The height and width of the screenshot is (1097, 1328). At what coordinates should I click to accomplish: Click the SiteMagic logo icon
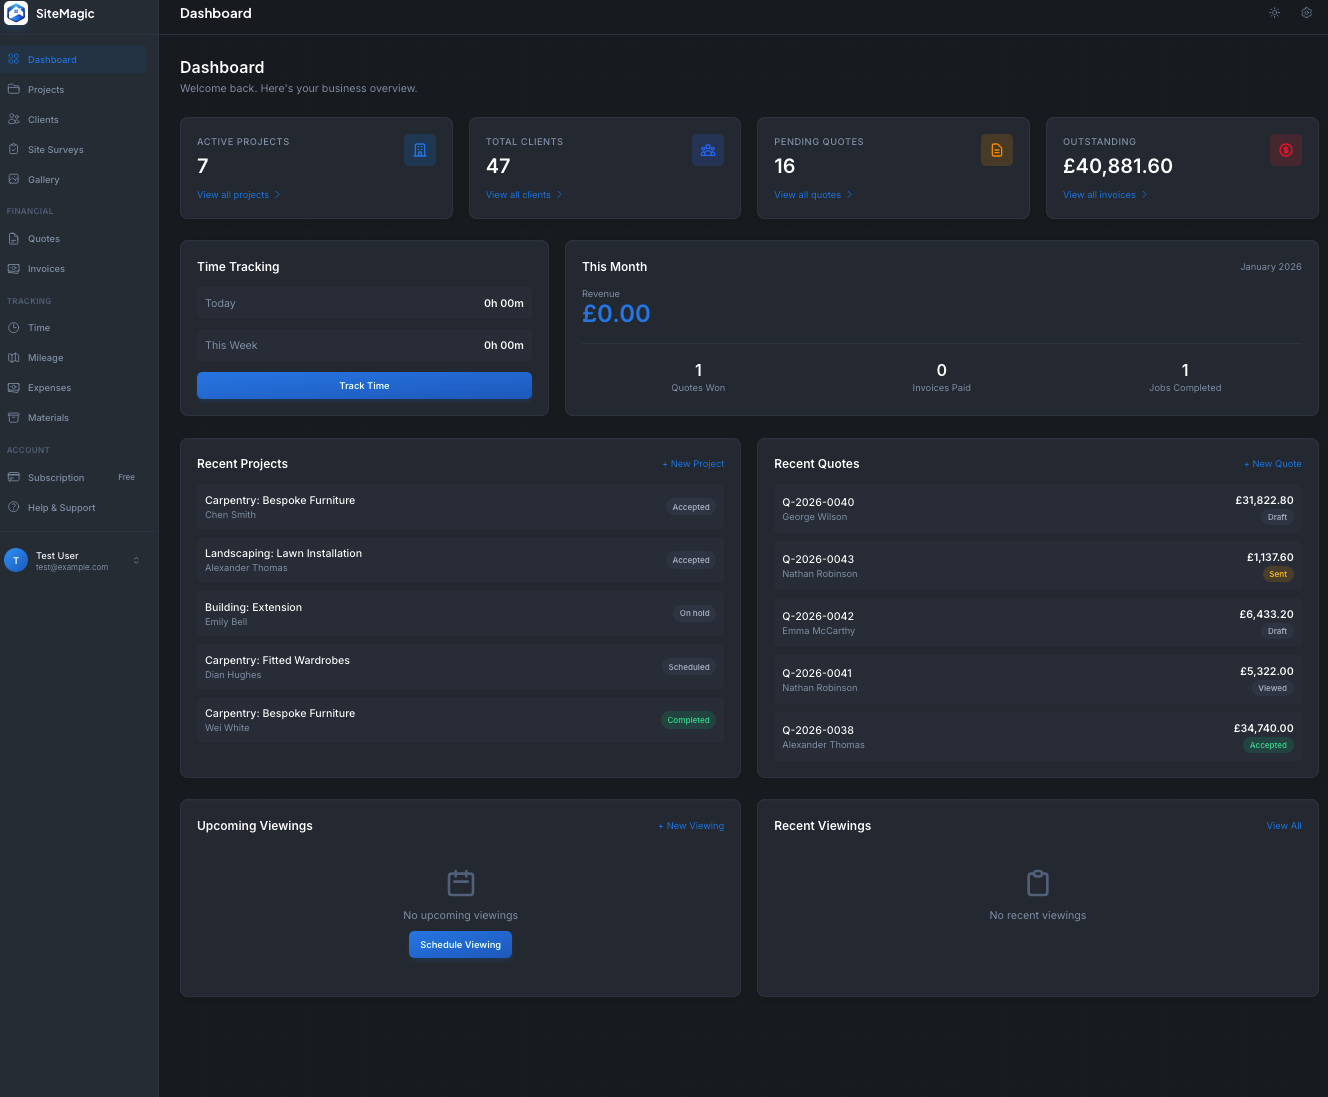[x=16, y=14]
